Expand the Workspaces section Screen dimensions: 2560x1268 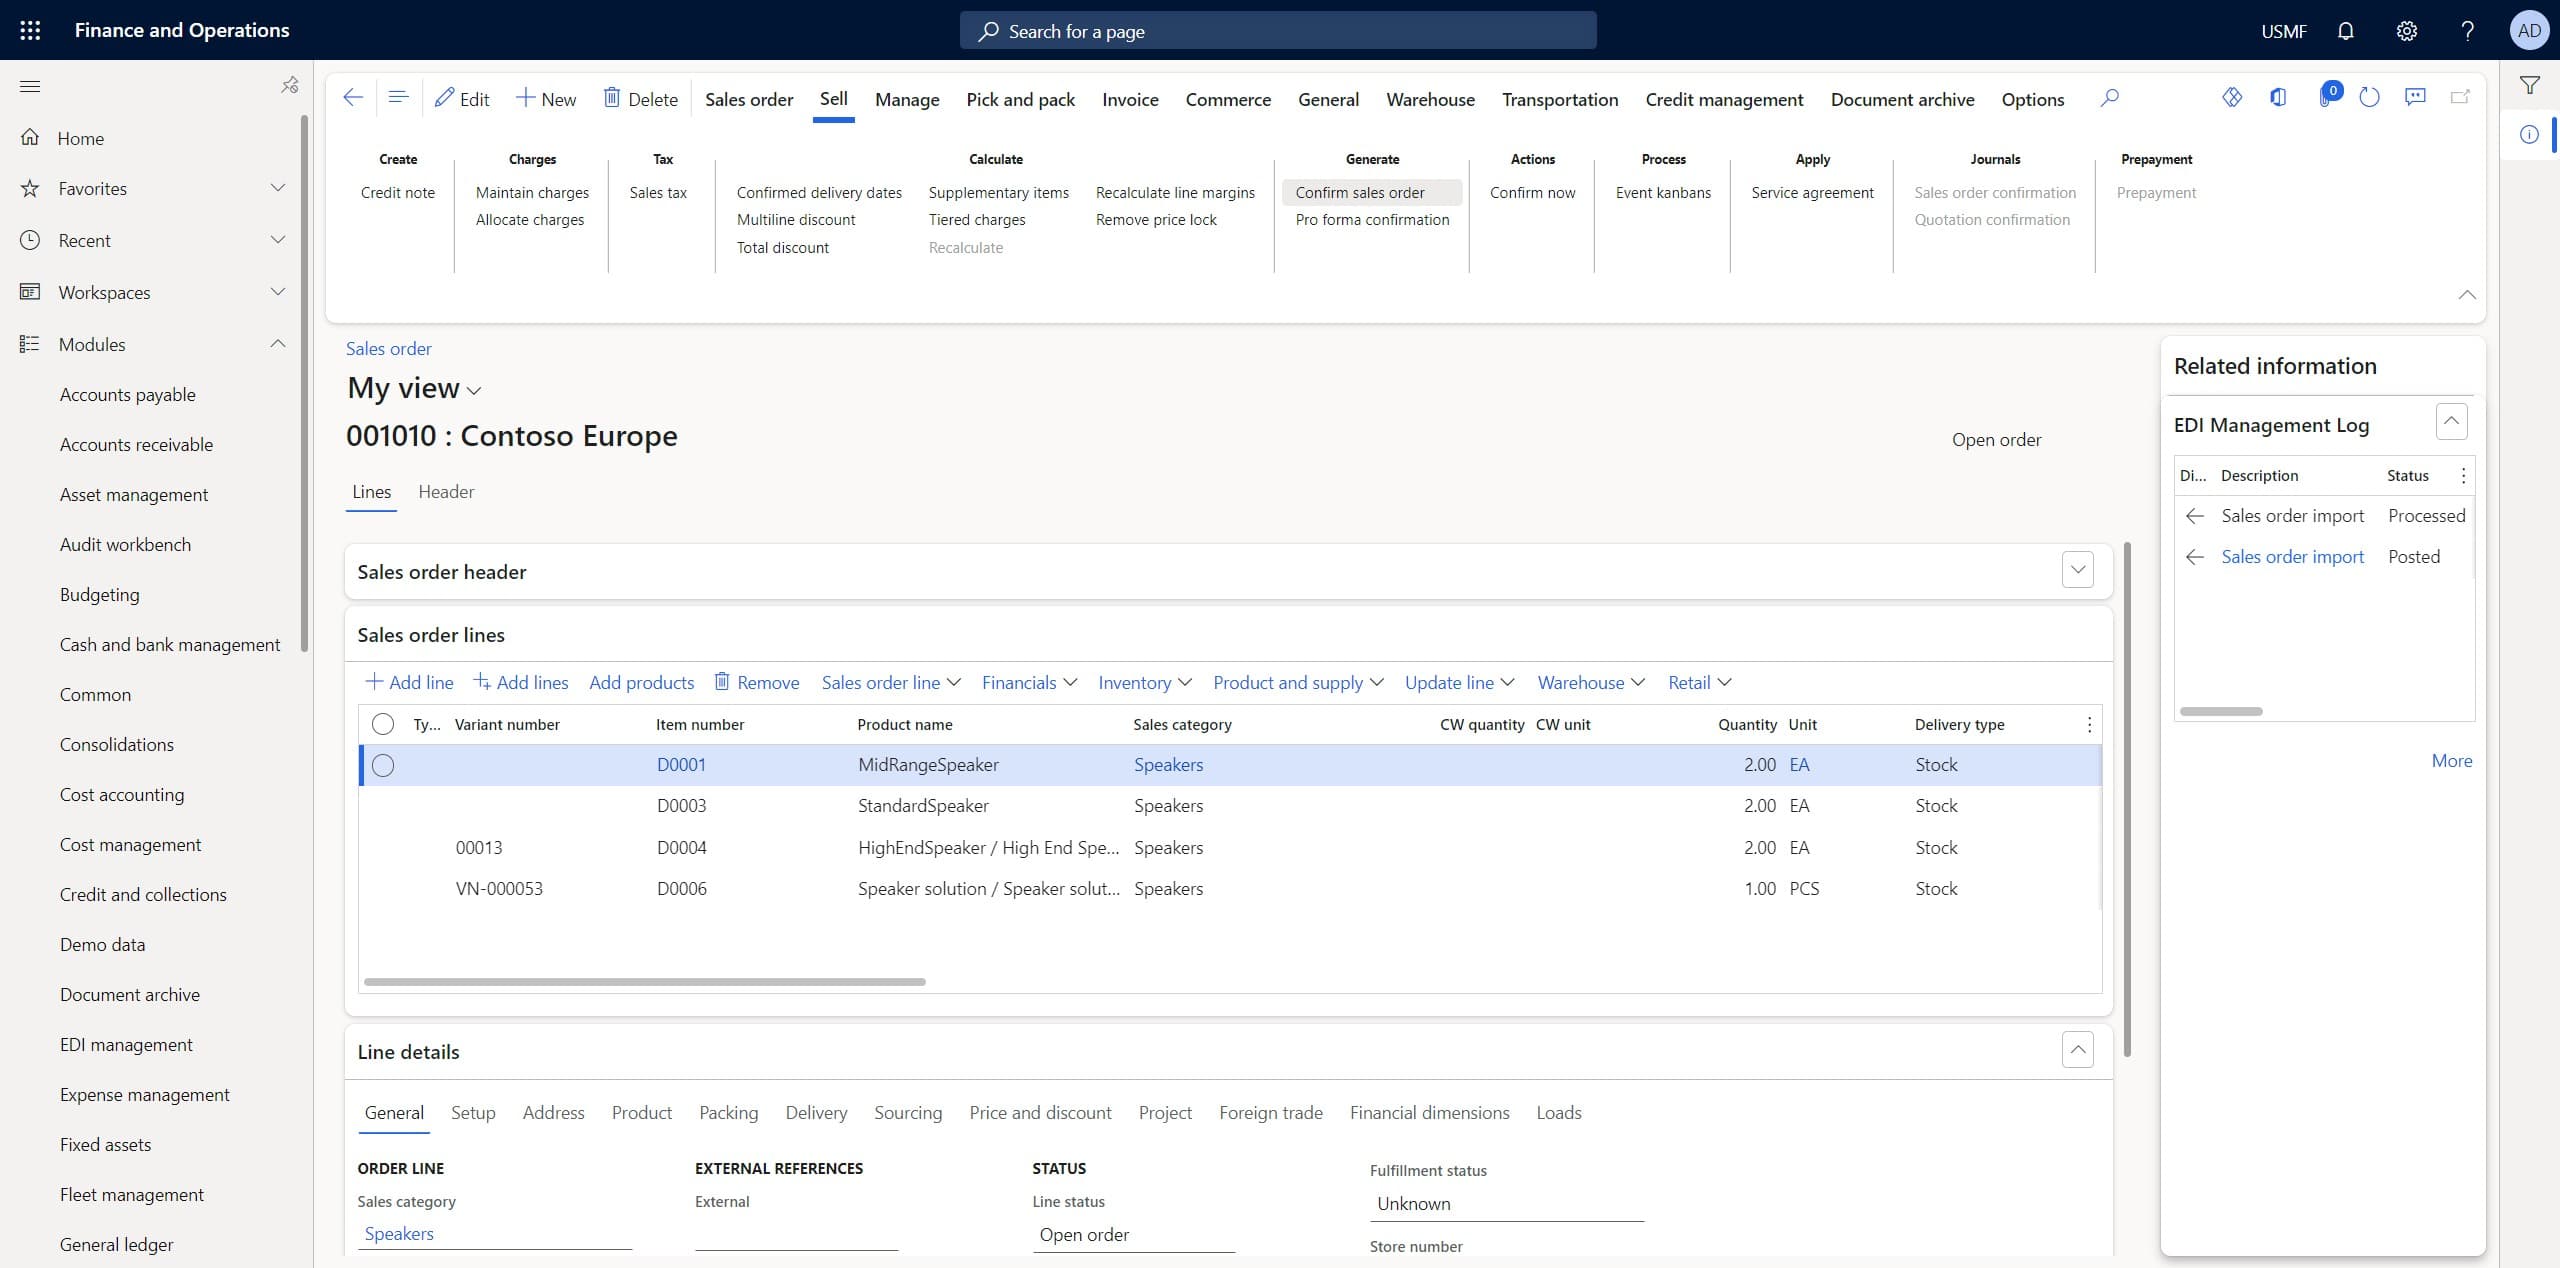(x=278, y=292)
